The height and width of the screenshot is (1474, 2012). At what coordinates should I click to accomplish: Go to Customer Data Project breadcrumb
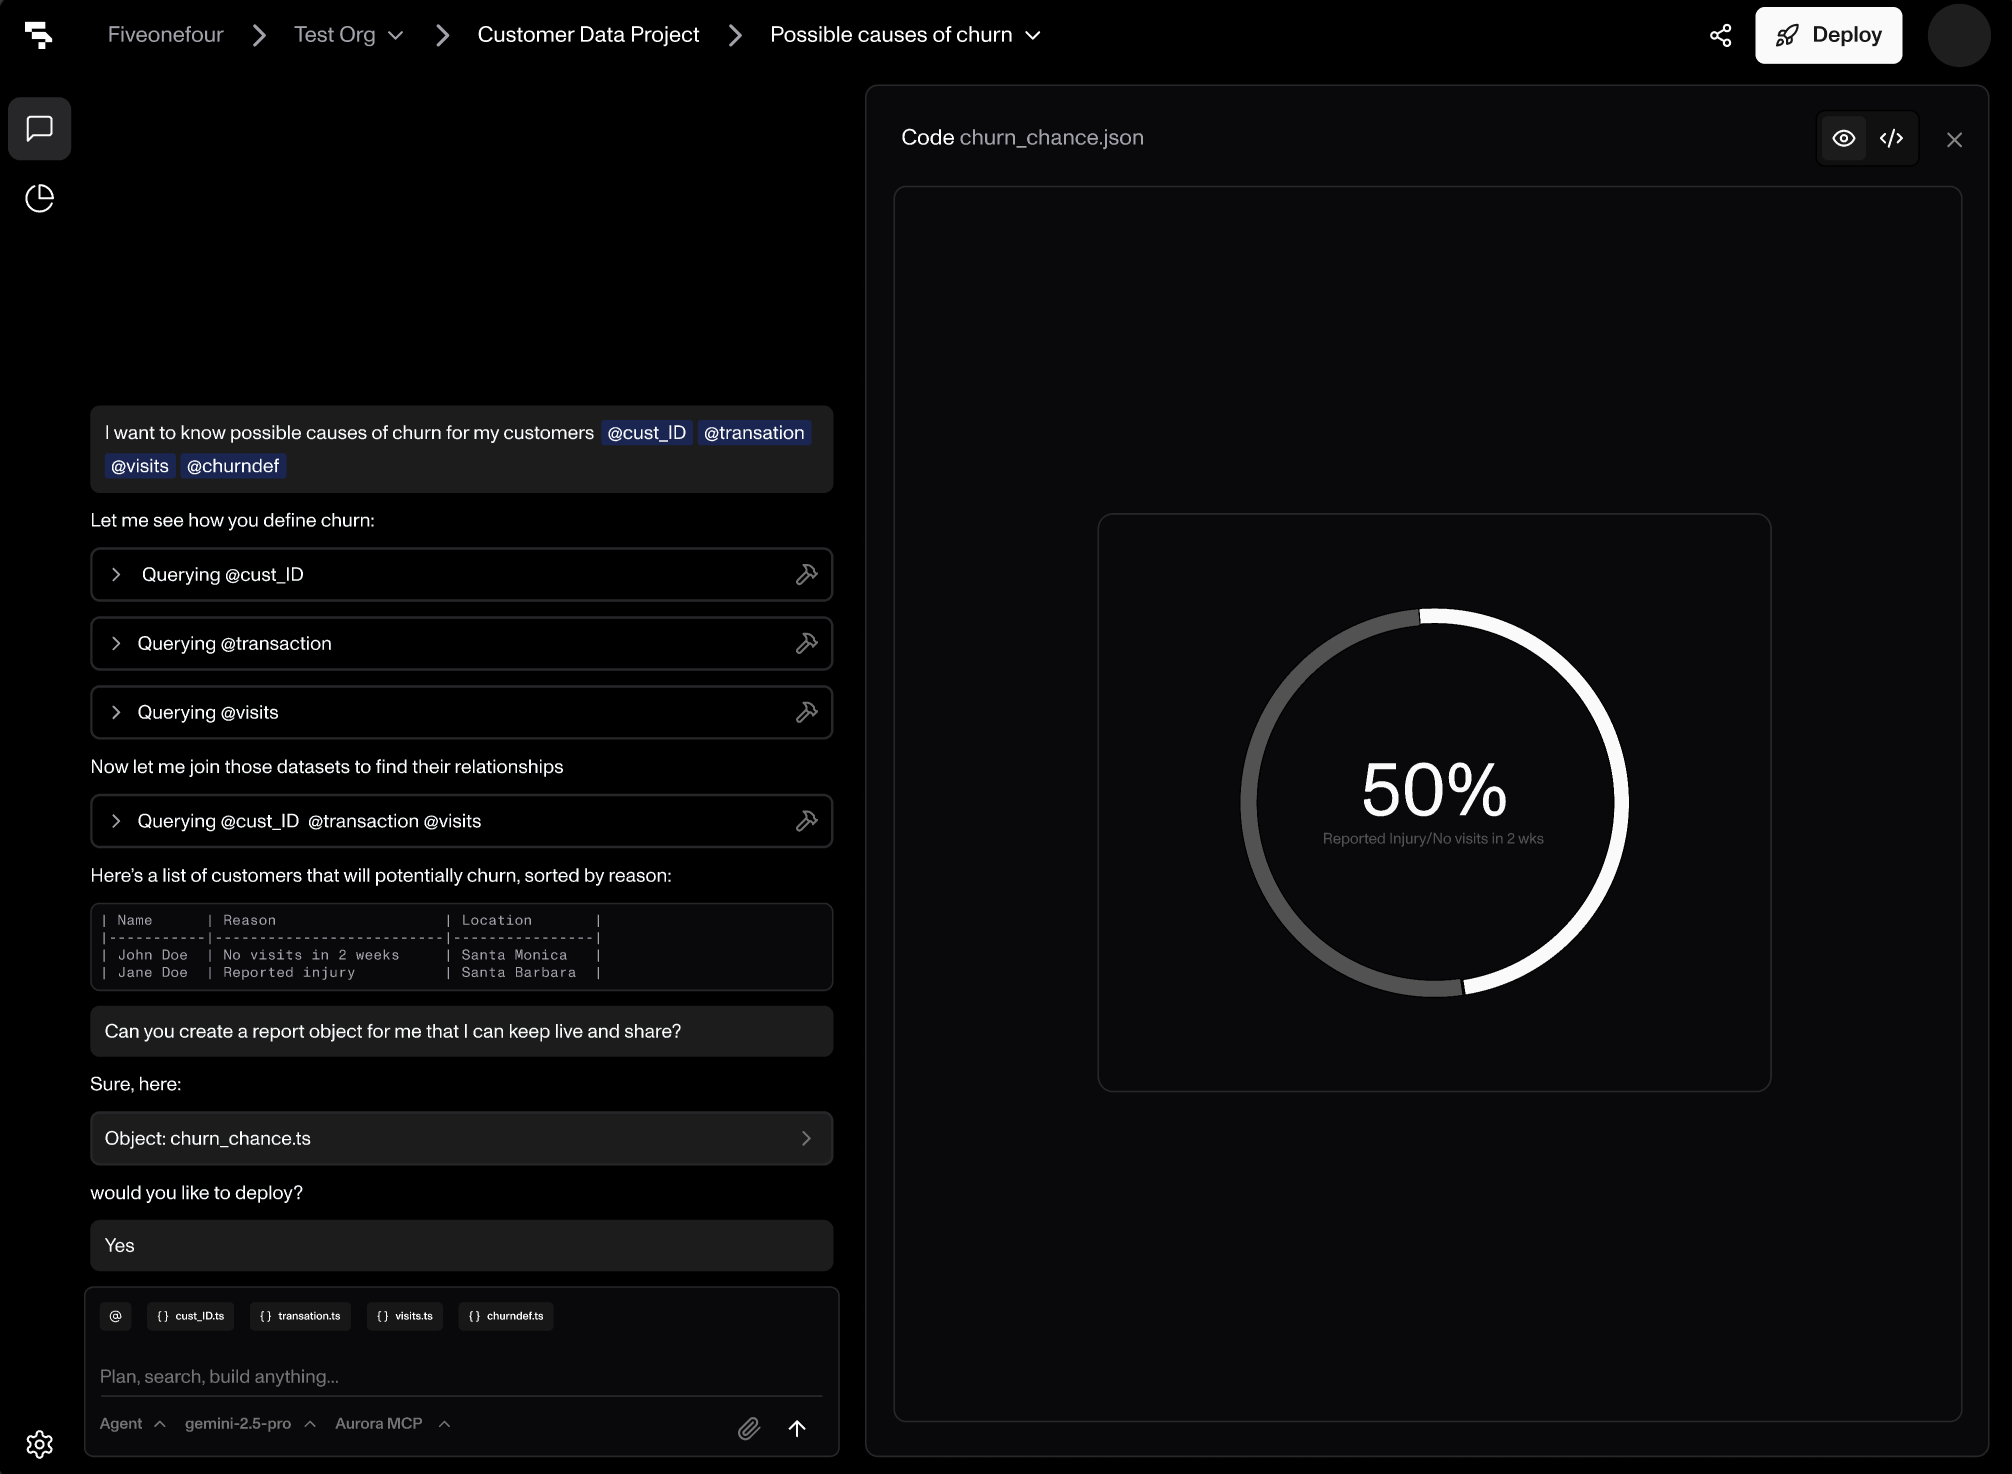coord(588,35)
